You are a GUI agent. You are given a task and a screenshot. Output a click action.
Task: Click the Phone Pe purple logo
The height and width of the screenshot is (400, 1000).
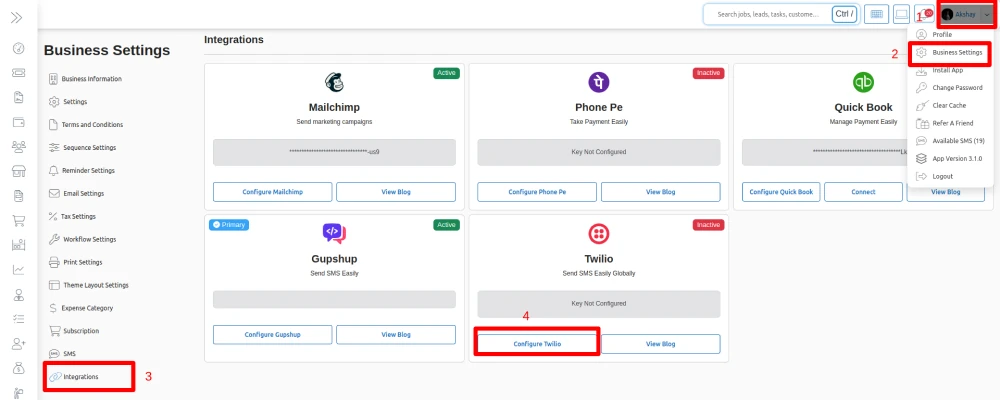tap(599, 82)
